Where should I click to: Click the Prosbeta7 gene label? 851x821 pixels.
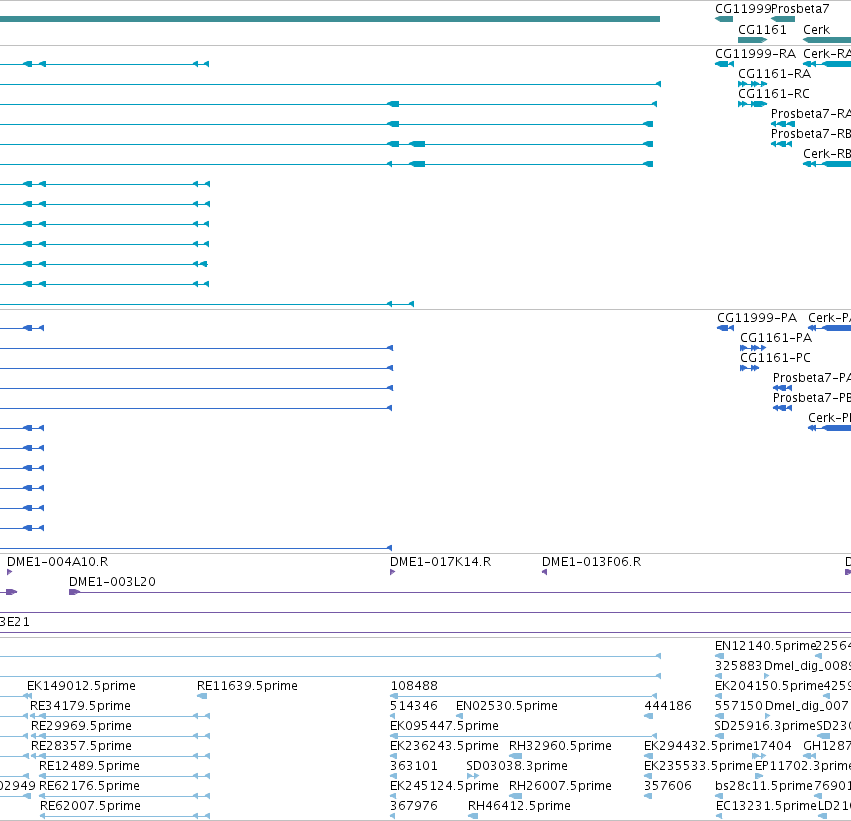800,9
